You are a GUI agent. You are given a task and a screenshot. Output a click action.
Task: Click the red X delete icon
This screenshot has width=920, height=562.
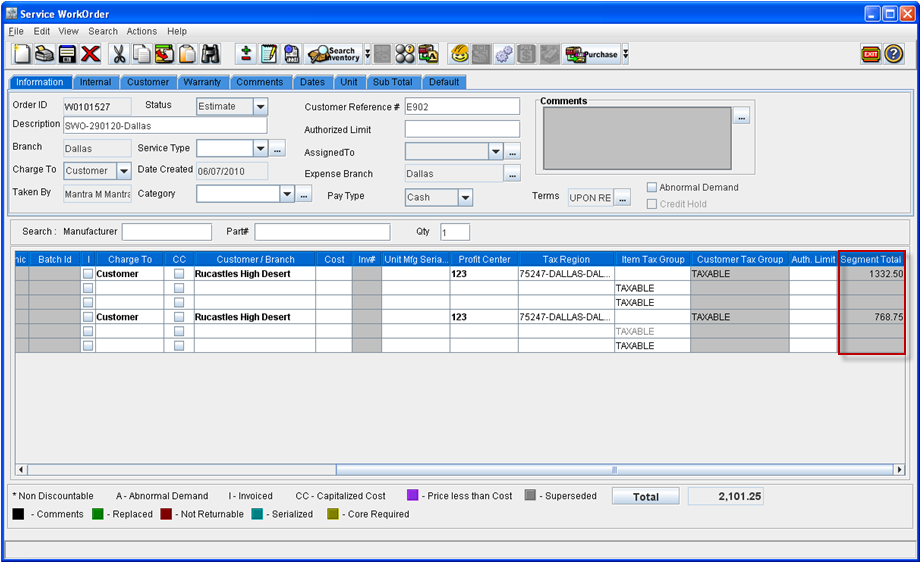[x=90, y=54]
